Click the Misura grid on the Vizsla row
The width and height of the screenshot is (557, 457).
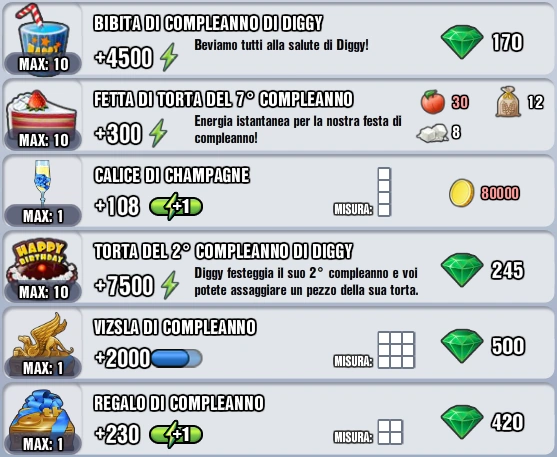tap(396, 350)
